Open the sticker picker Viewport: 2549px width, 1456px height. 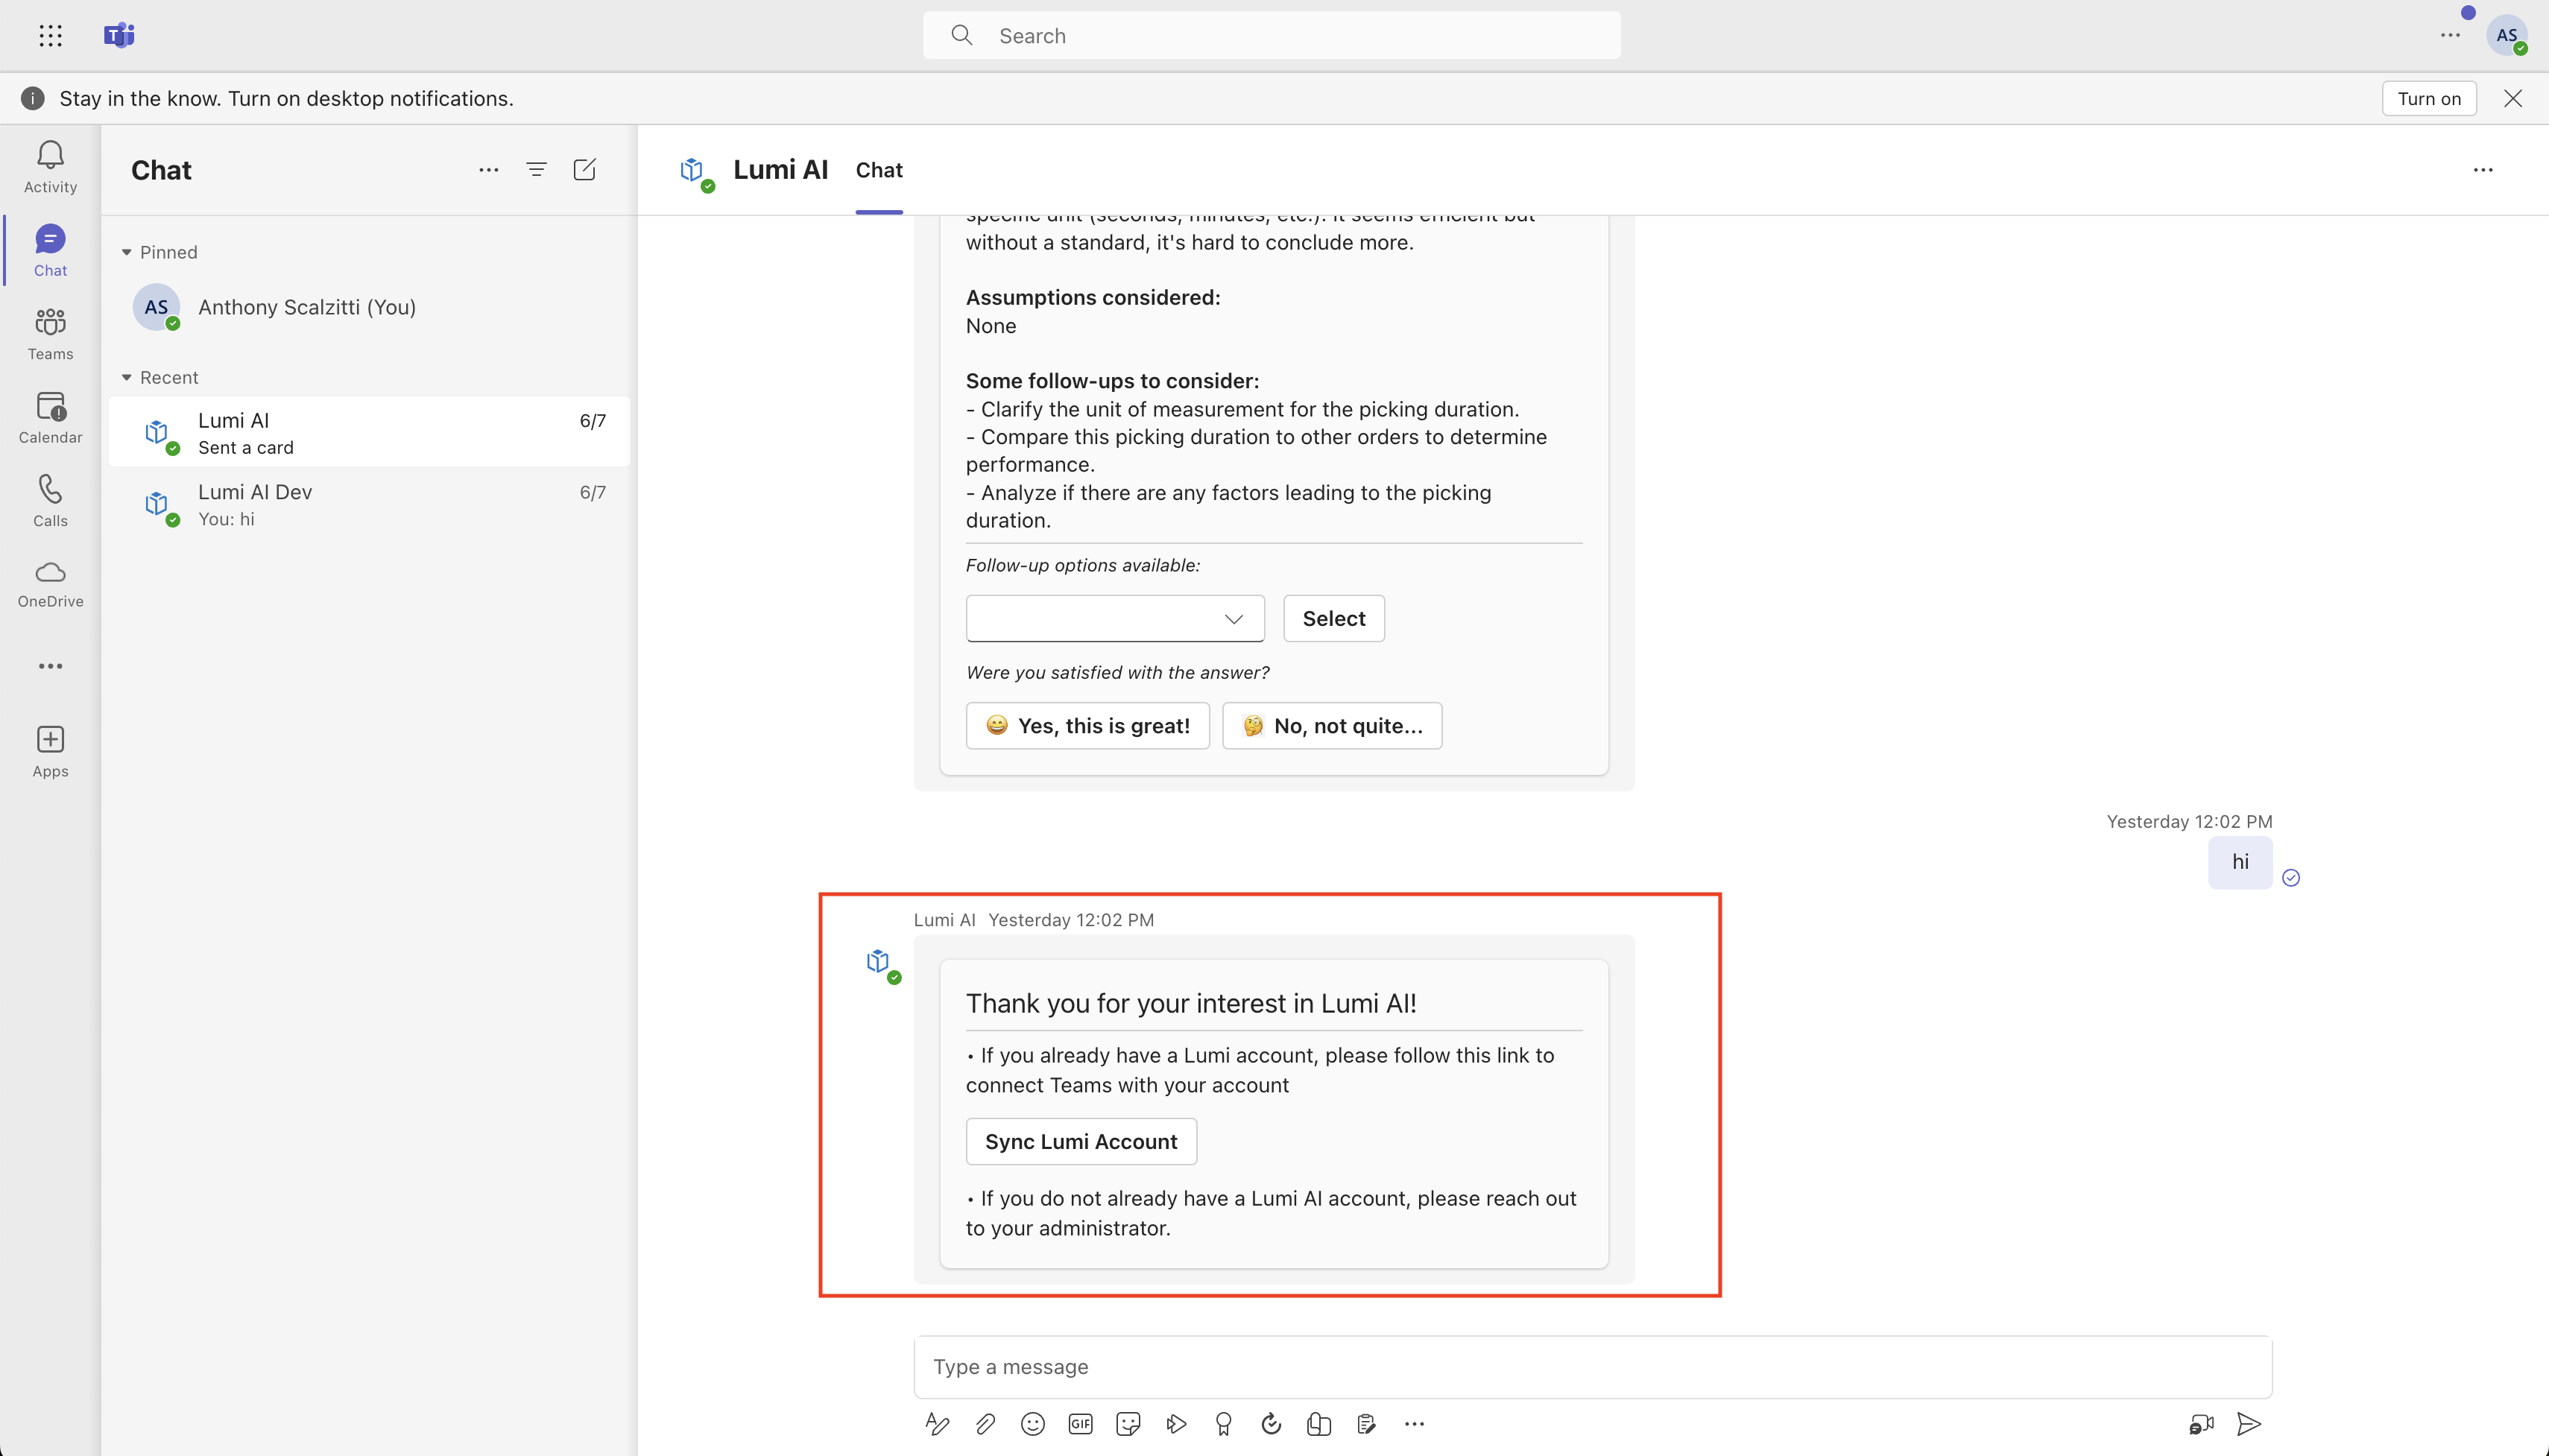(1128, 1423)
